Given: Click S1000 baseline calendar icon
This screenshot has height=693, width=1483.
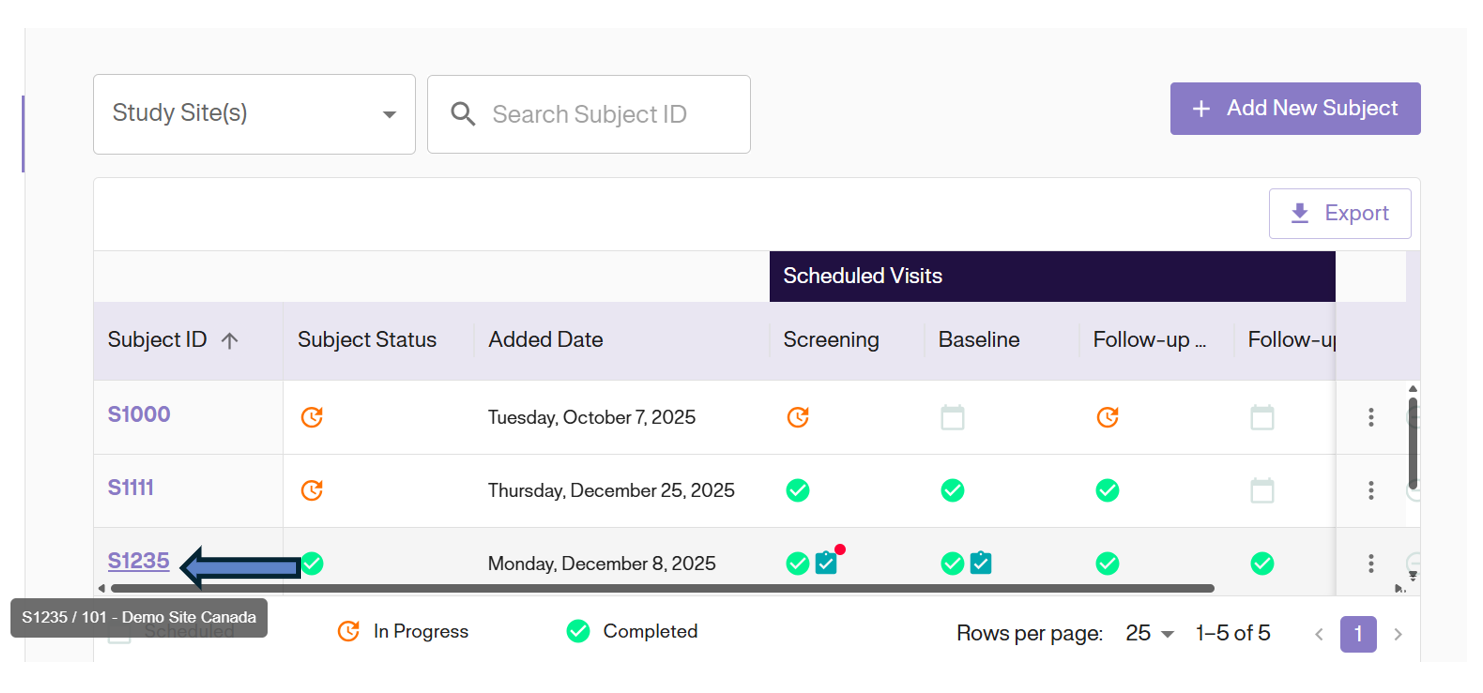Looking at the screenshot, I should pos(952,417).
